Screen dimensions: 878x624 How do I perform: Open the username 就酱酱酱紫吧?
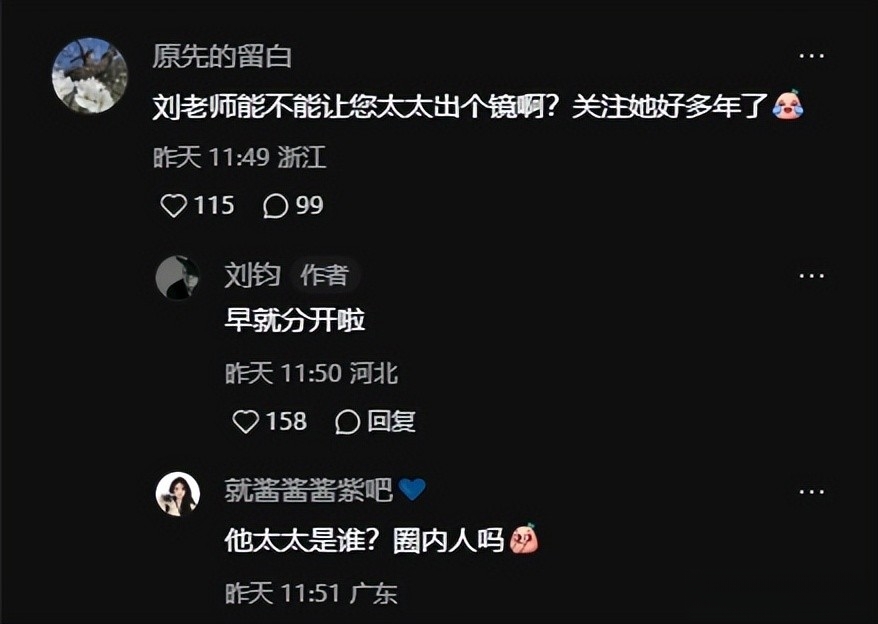coord(308,490)
